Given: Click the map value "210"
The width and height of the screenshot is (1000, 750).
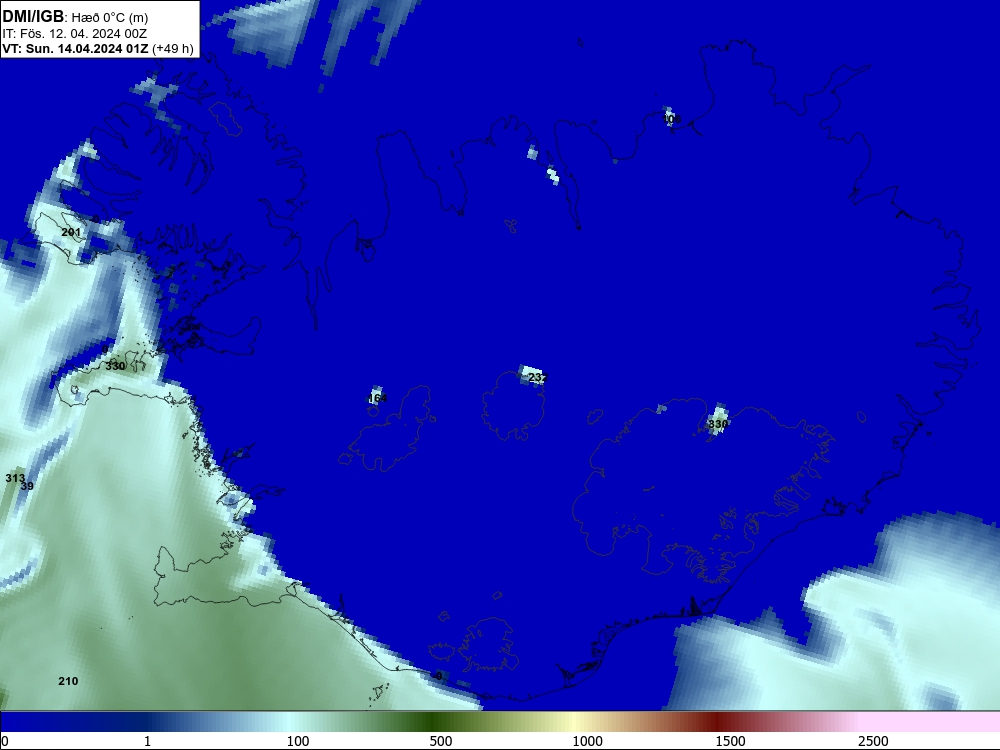Looking at the screenshot, I should 68,681.
